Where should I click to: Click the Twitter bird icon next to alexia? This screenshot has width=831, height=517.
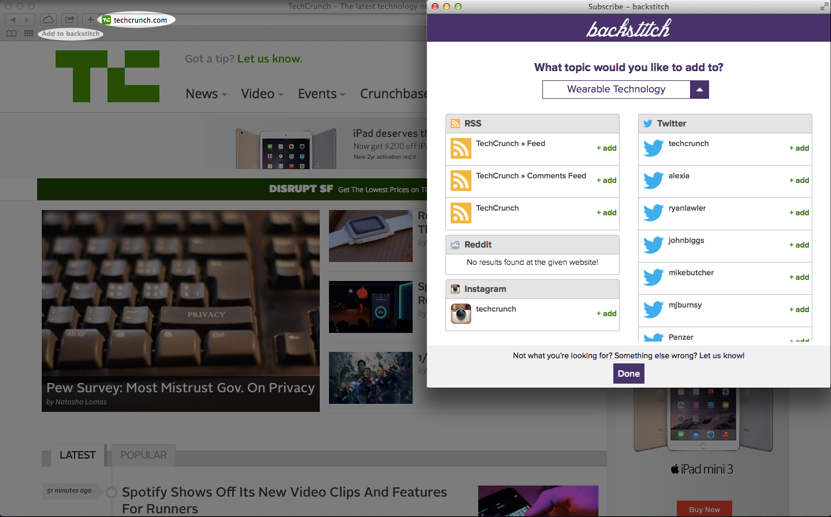[x=653, y=180]
